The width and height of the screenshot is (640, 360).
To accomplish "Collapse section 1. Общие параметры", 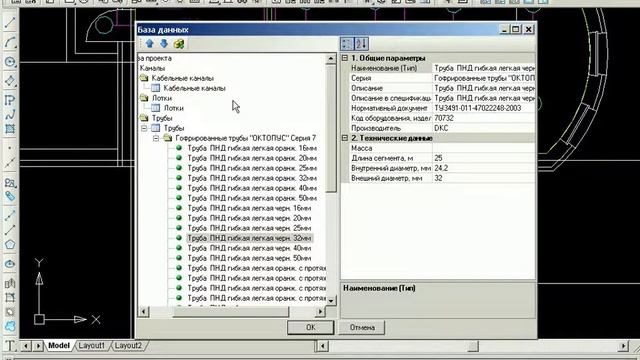I will (345, 58).
